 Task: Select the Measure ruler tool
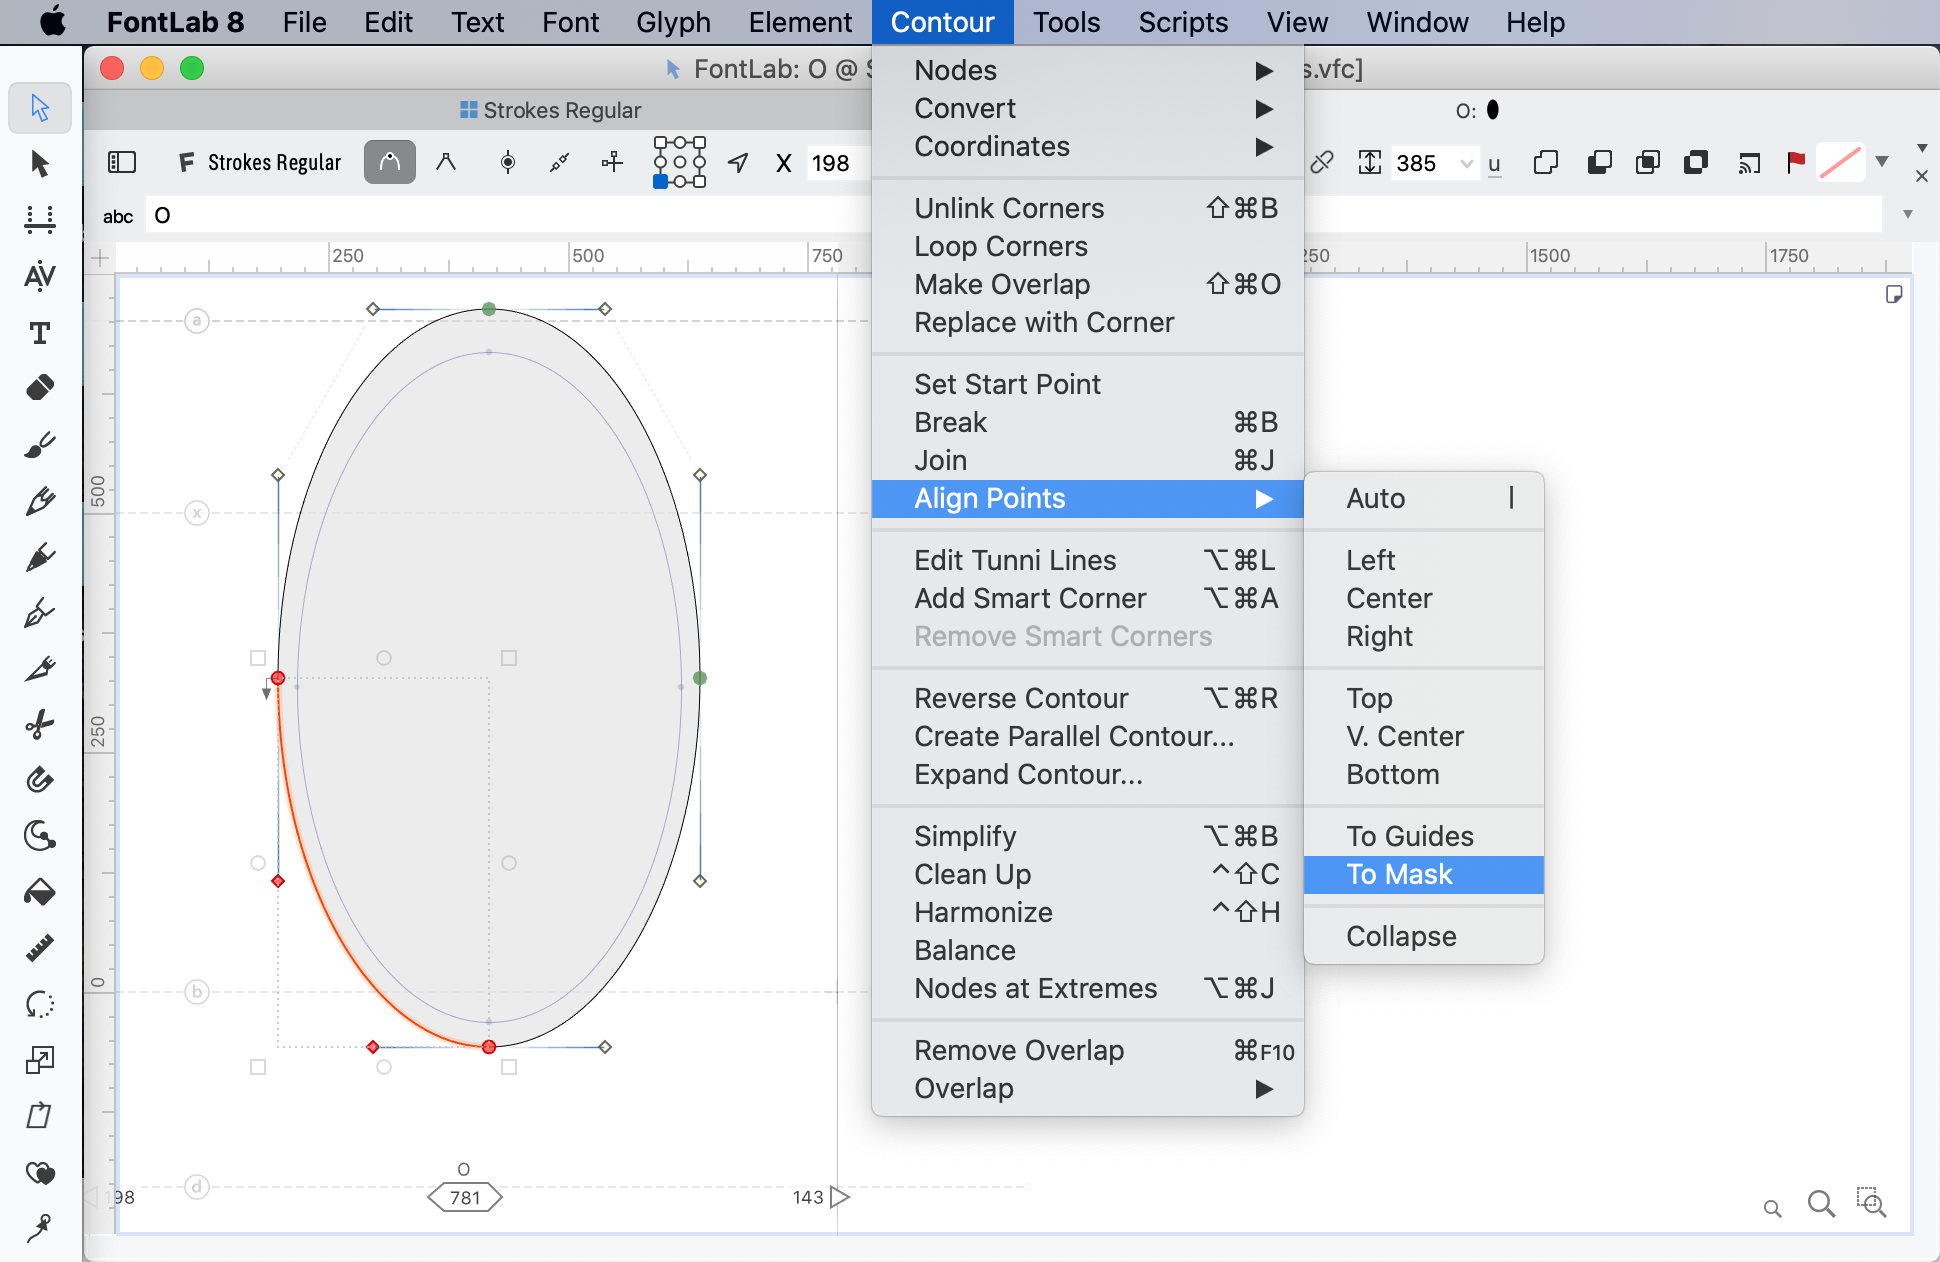tap(40, 947)
